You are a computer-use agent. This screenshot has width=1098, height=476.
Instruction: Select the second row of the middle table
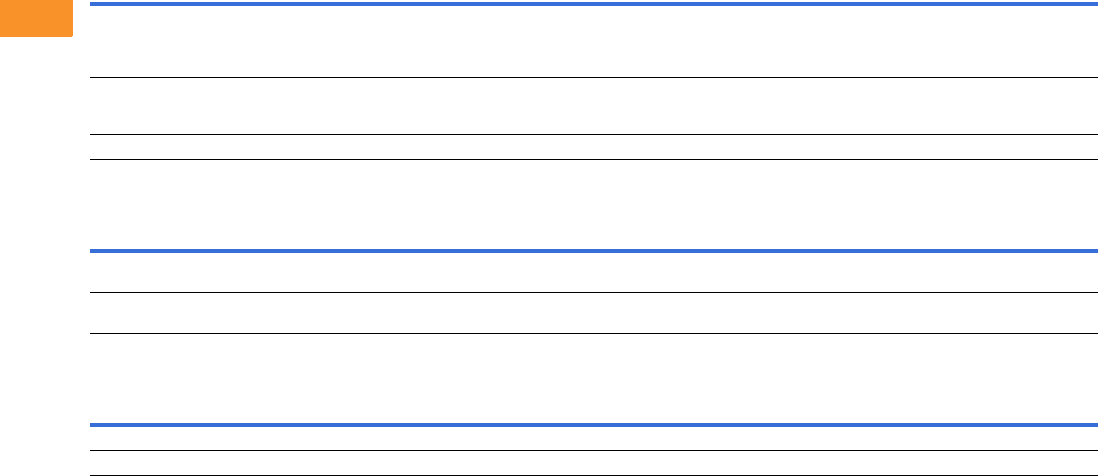click(x=594, y=313)
